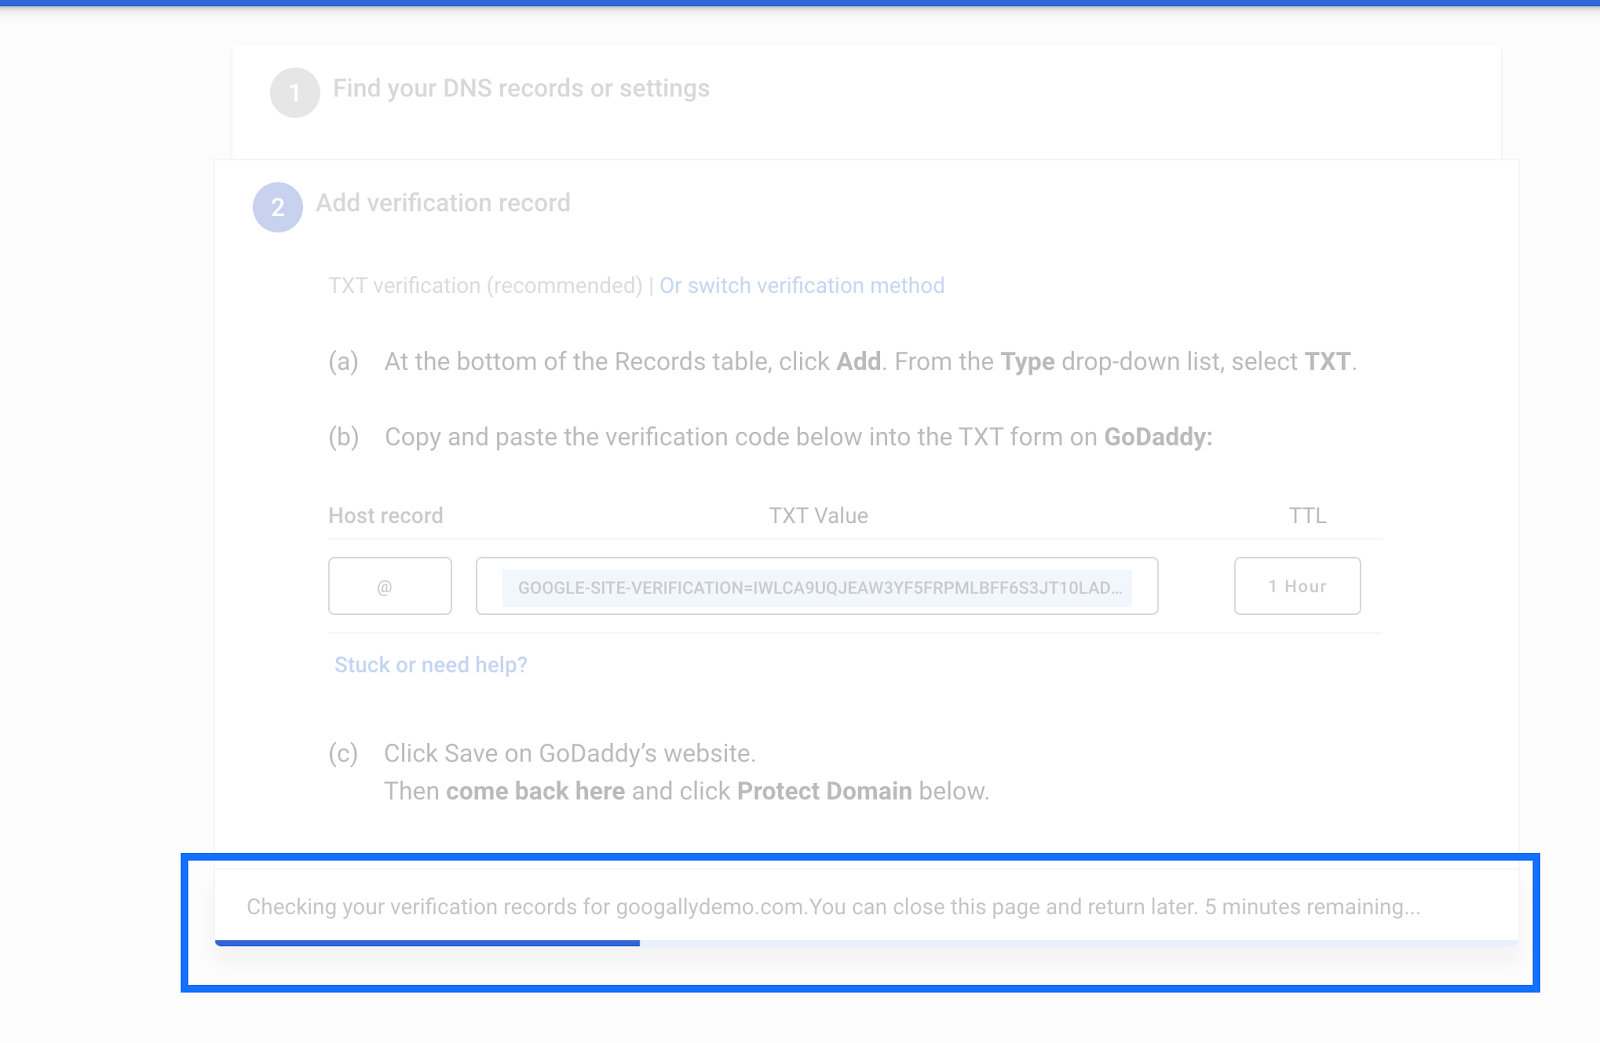
Task: Click the Host record @ field
Action: (389, 586)
